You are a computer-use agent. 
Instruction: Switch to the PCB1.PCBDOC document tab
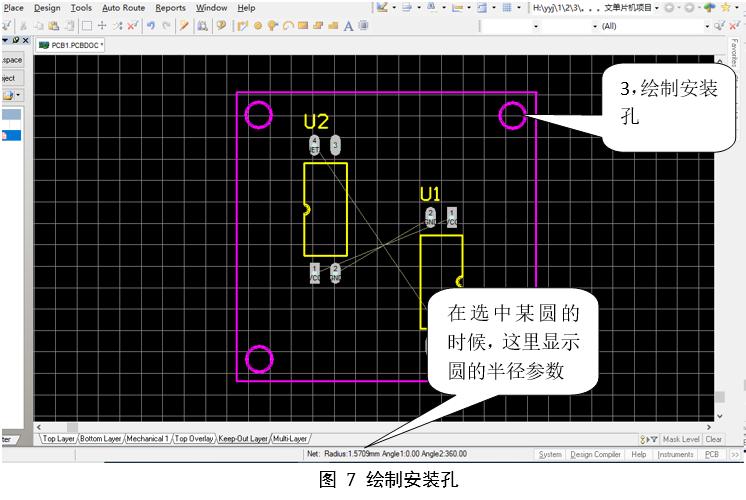(x=70, y=45)
